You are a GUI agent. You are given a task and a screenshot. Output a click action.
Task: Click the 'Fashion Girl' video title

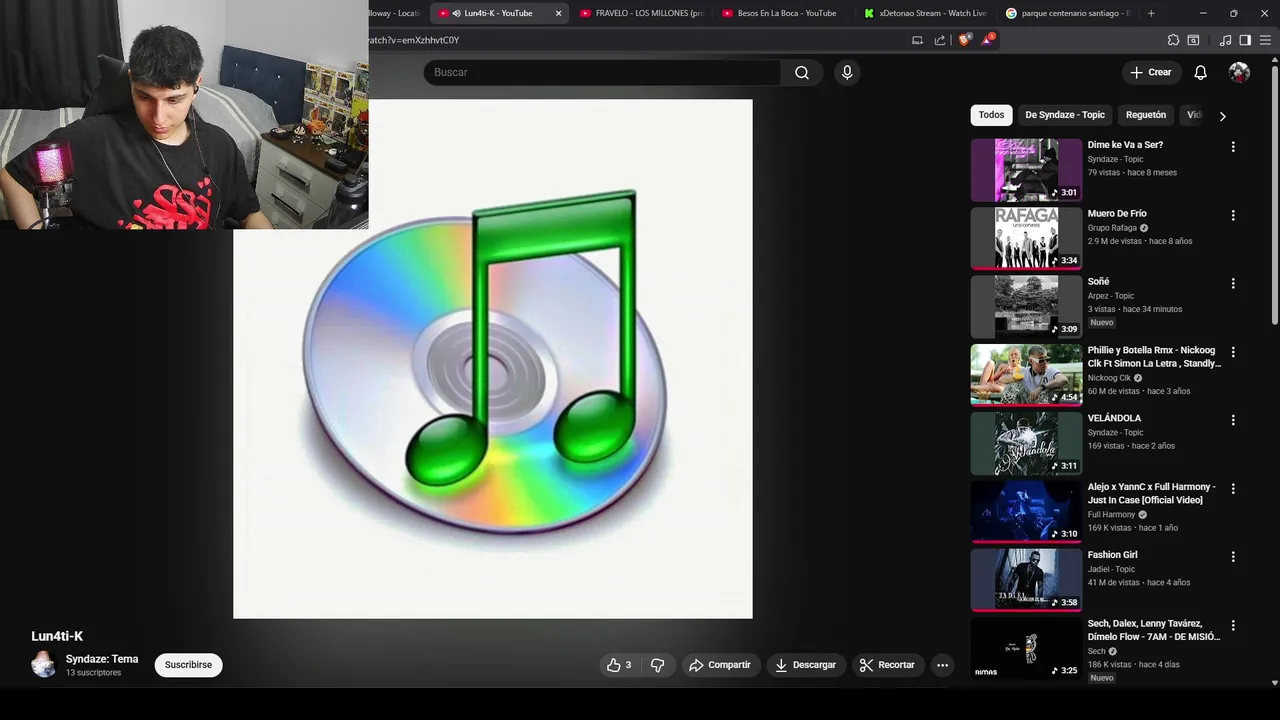click(1112, 555)
